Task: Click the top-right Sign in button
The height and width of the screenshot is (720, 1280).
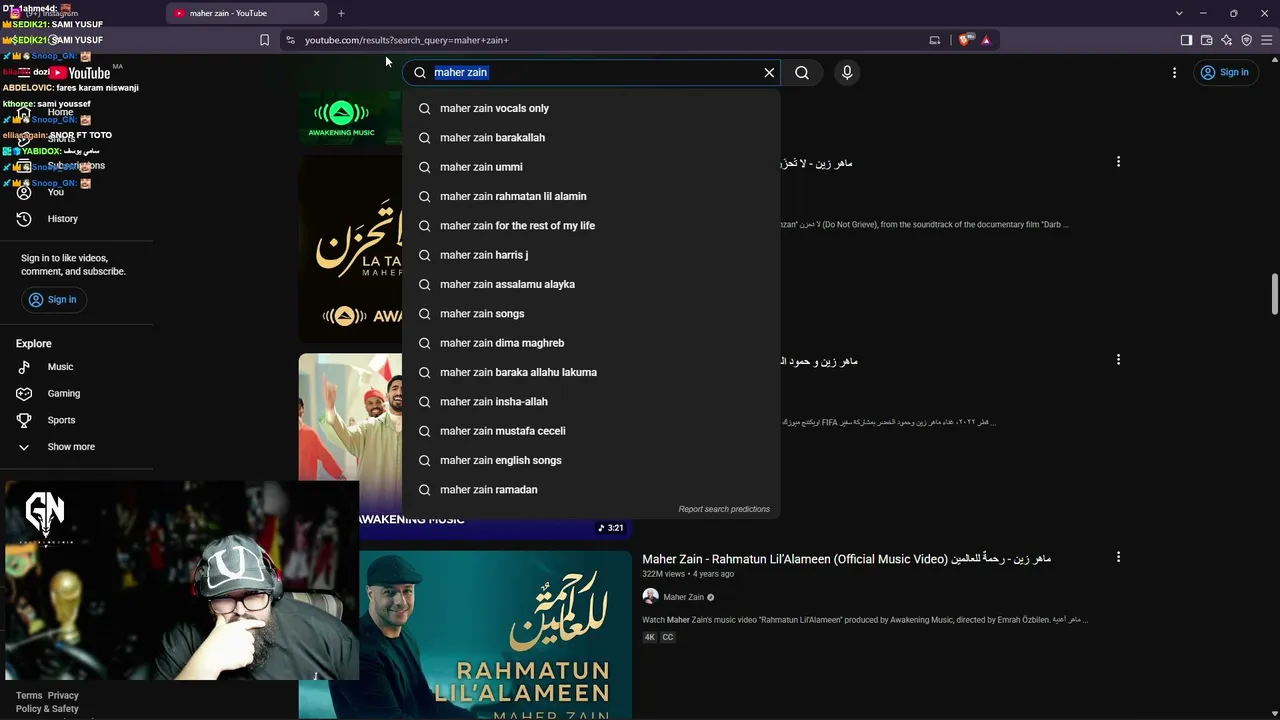Action: pyautogui.click(x=1225, y=72)
